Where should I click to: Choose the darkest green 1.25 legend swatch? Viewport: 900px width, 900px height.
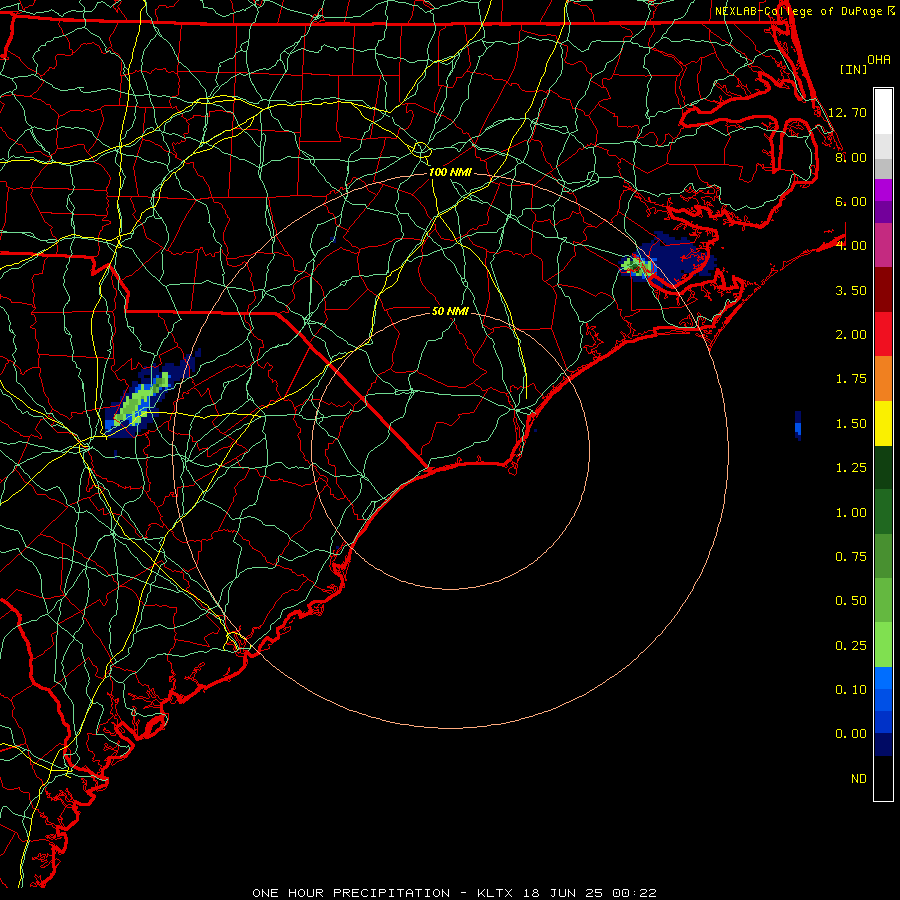click(x=883, y=467)
